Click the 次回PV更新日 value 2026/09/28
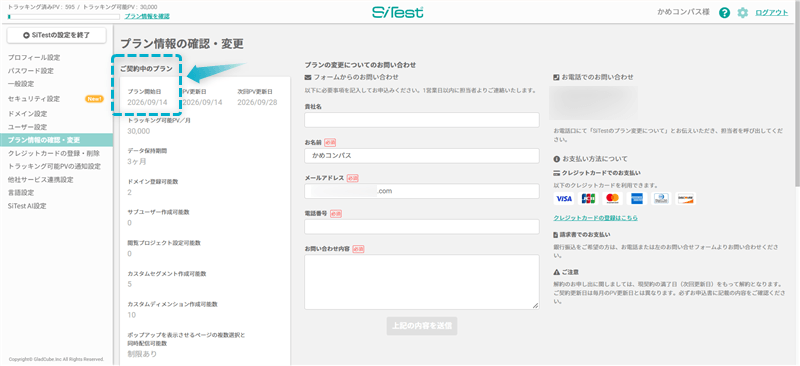The height and width of the screenshot is (366, 800). coord(257,102)
